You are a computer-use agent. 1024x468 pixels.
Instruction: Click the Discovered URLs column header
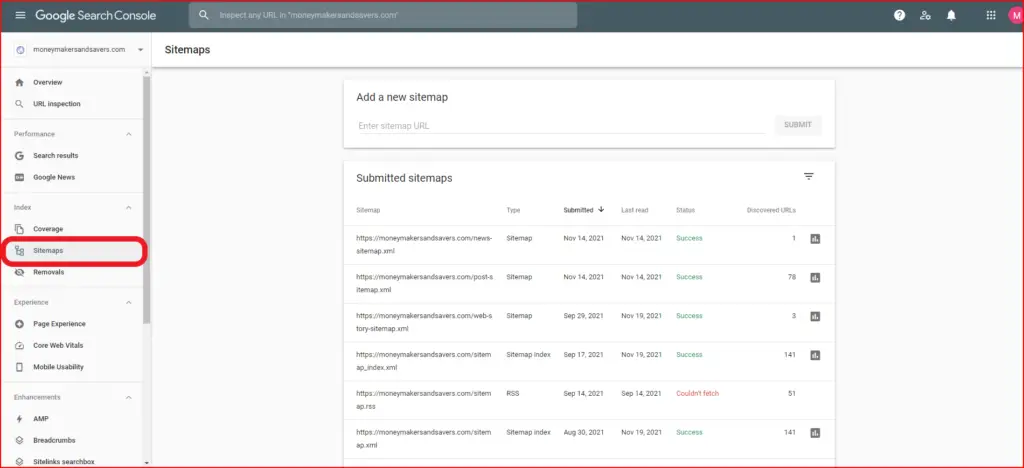pyautogui.click(x=771, y=210)
